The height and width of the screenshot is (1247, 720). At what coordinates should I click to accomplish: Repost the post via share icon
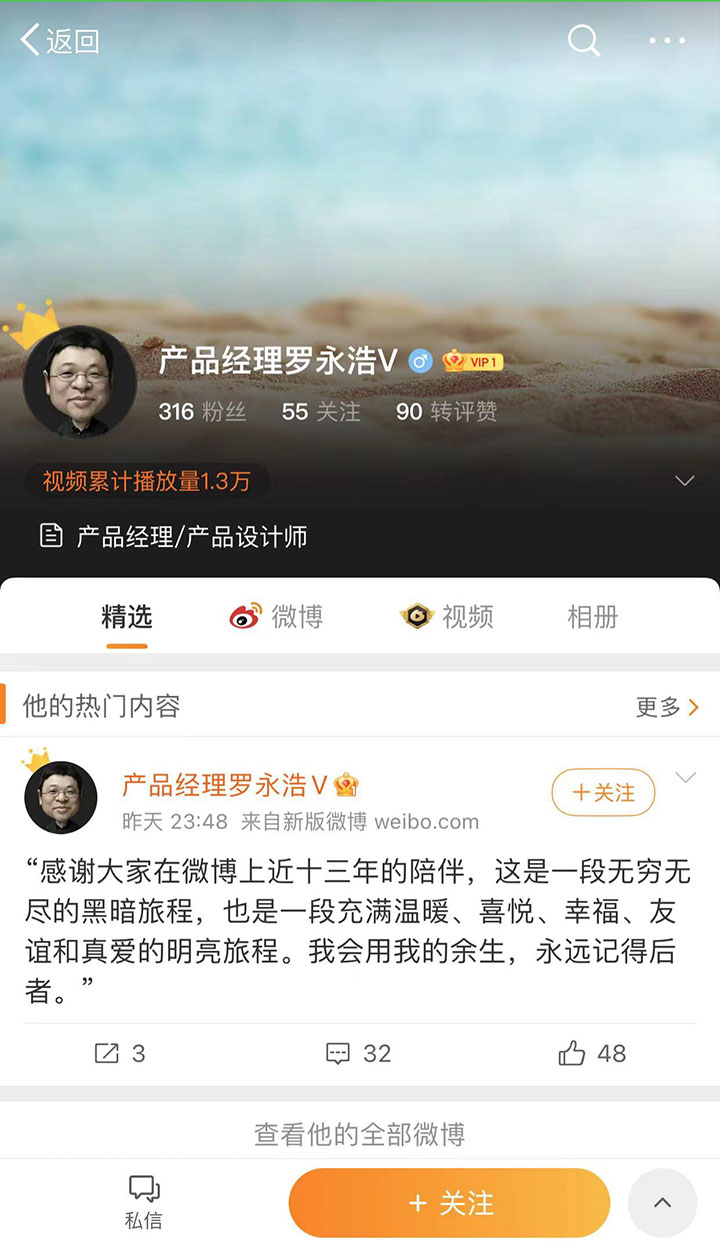tap(120, 1053)
